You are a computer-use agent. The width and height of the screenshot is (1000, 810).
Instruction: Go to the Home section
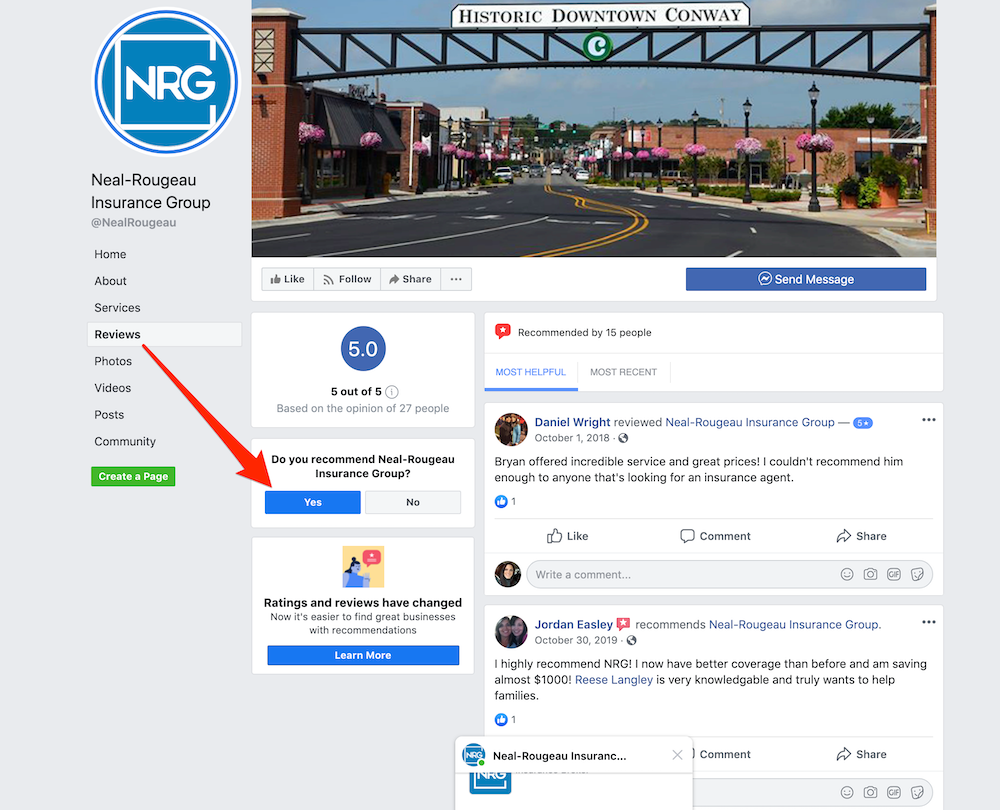(x=110, y=254)
